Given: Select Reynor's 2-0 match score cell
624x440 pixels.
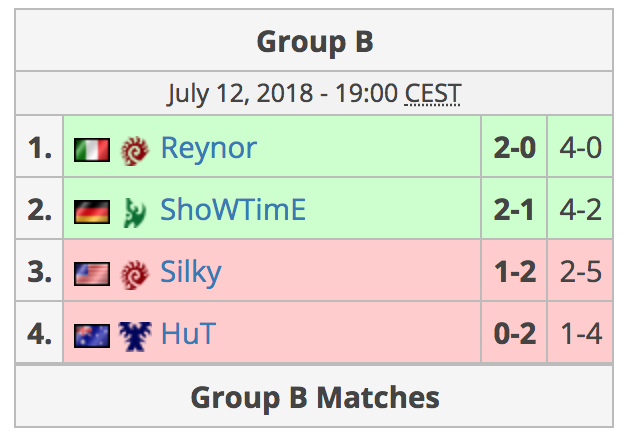Looking at the screenshot, I should [x=514, y=147].
